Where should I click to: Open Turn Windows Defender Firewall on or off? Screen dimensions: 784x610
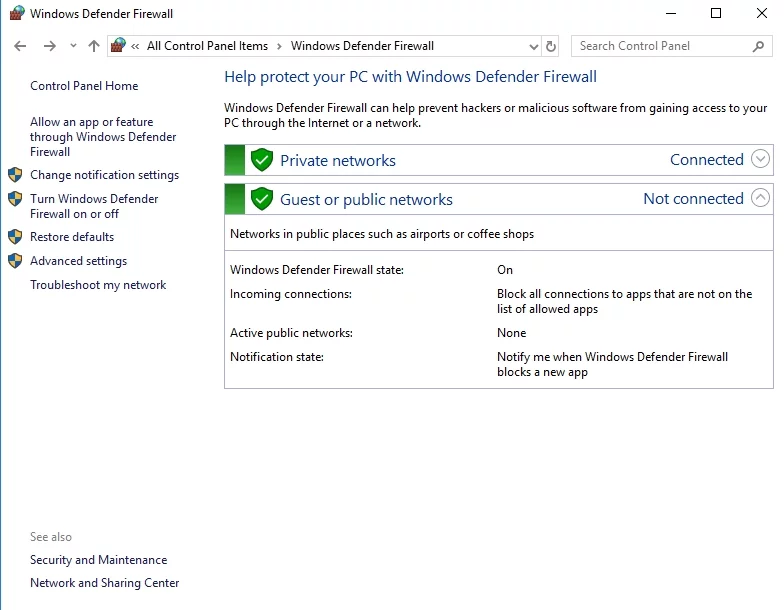(94, 206)
